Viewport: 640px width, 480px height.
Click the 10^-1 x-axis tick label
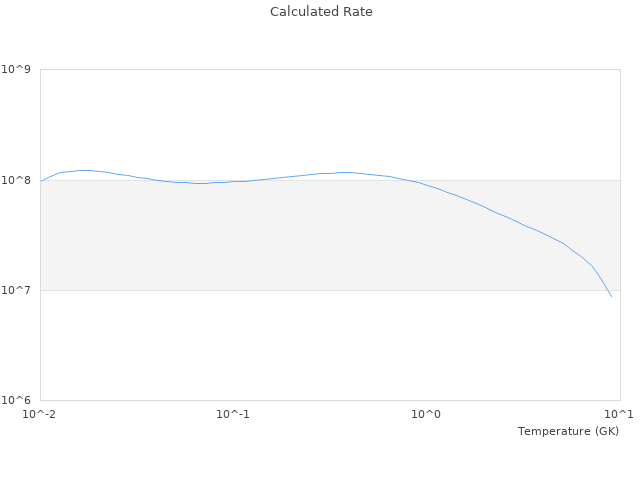pyautogui.click(x=233, y=414)
